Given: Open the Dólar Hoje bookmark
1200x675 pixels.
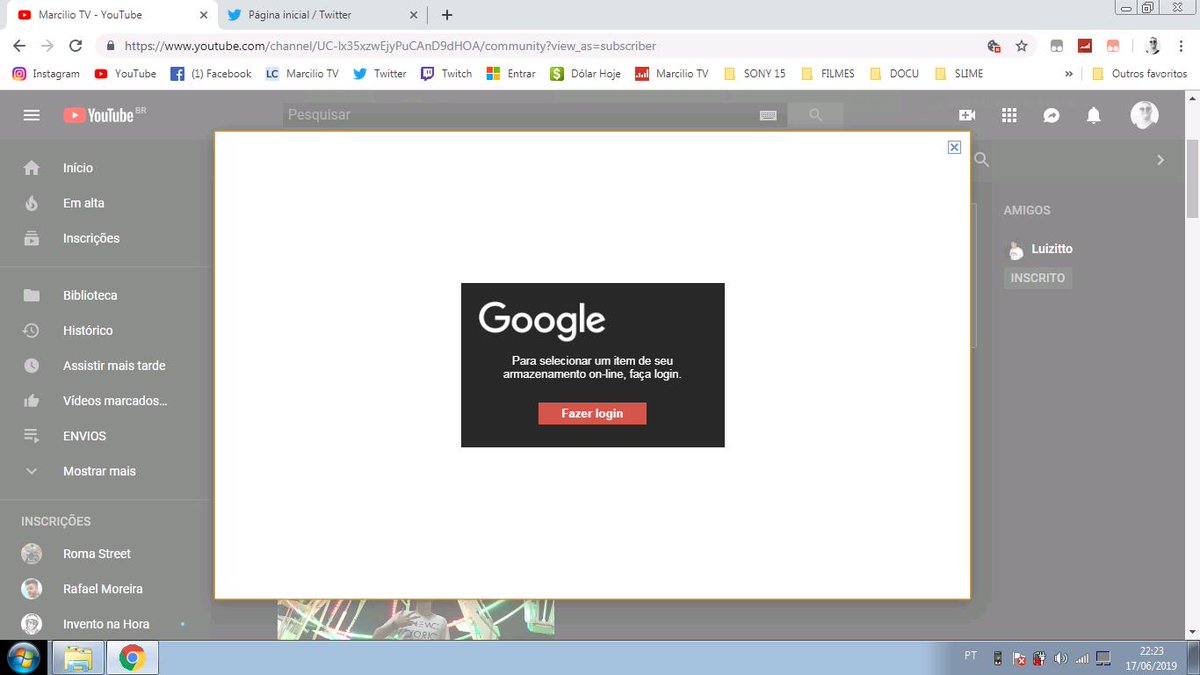Looking at the screenshot, I should point(585,74).
